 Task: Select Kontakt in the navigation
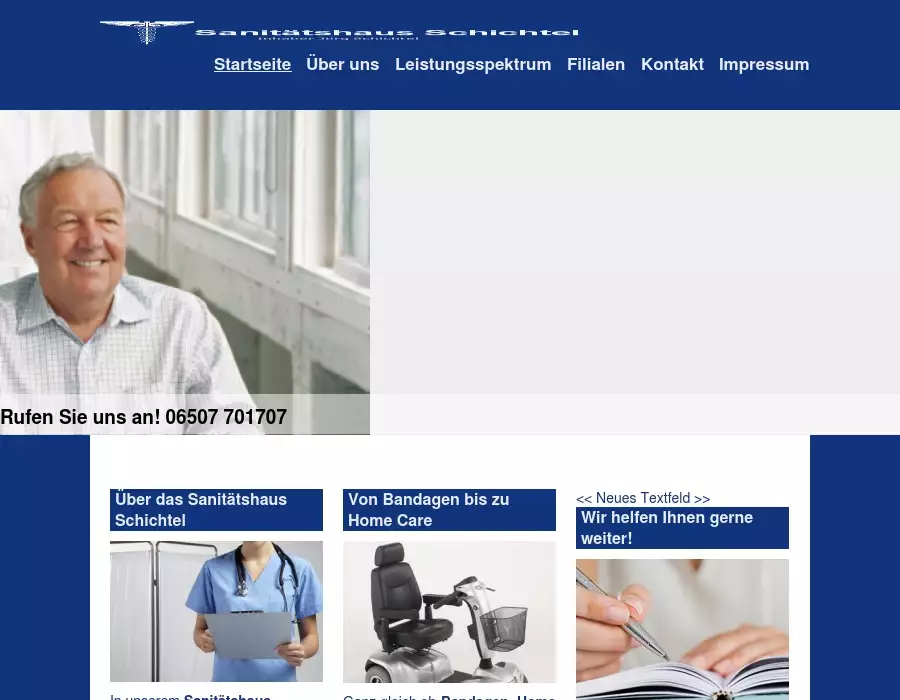[x=672, y=65]
